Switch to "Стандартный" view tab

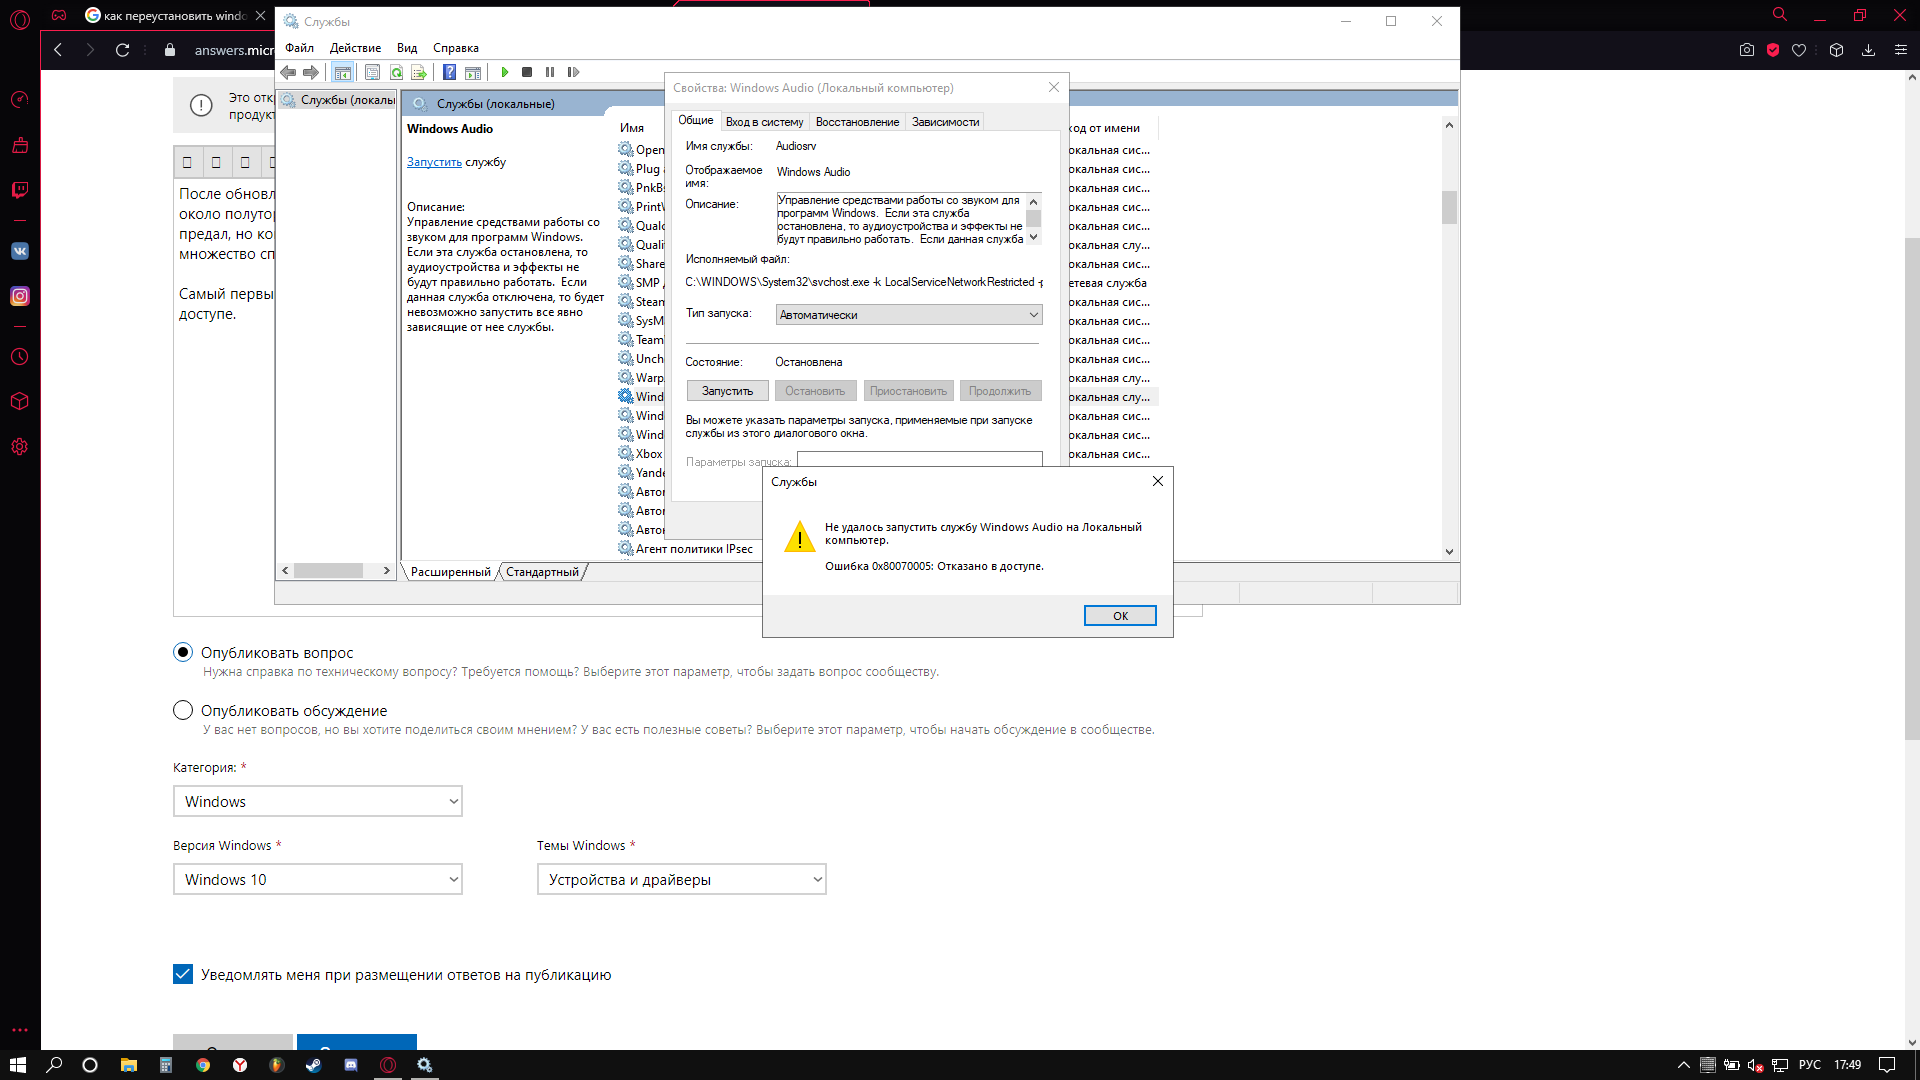[542, 572]
